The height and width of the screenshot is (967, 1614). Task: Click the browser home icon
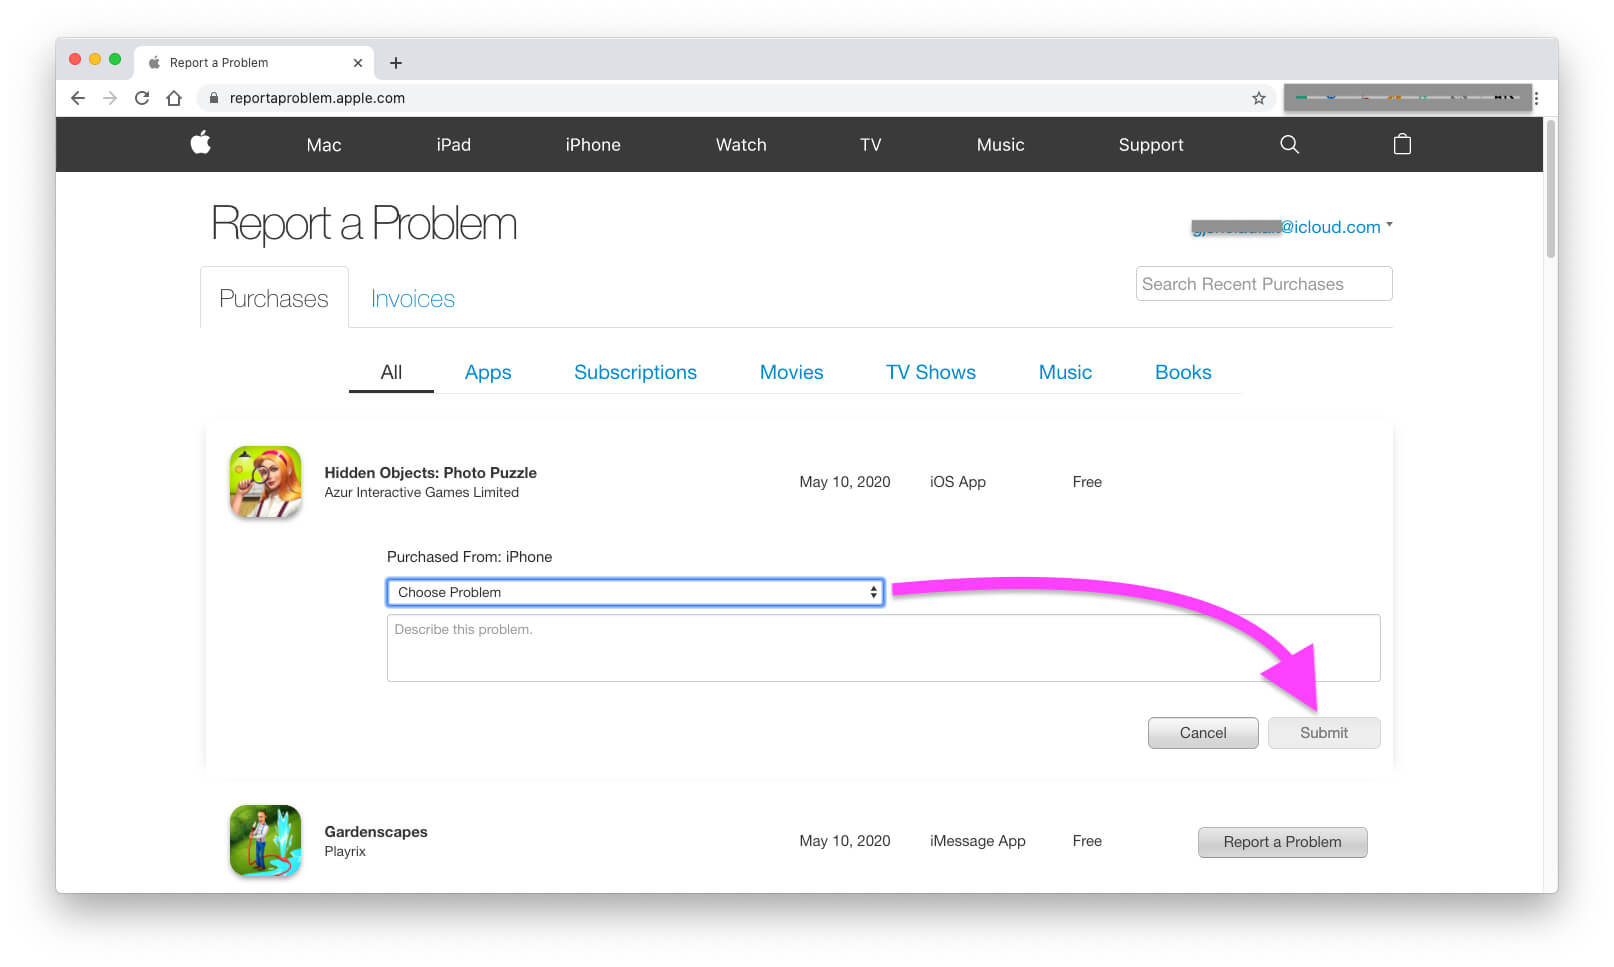[x=175, y=97]
